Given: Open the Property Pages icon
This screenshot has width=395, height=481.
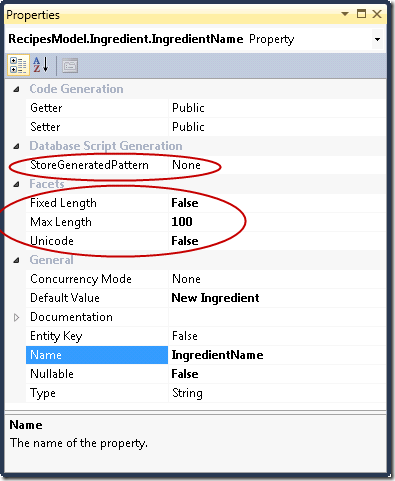Looking at the screenshot, I should pyautogui.click(x=70, y=65).
